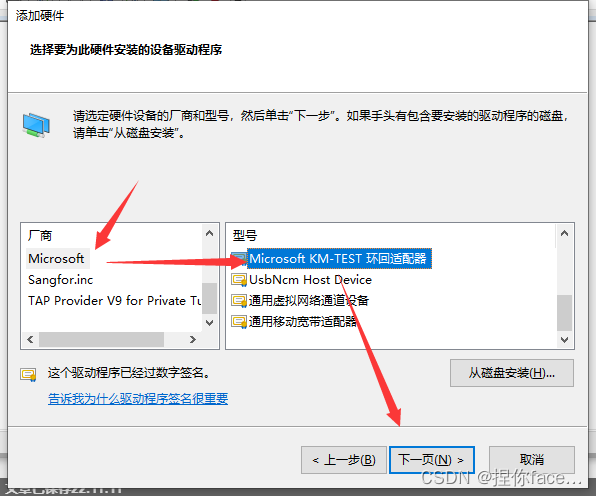
Task: Click manufacturer list scroll down arrow
Action: pos(209,323)
